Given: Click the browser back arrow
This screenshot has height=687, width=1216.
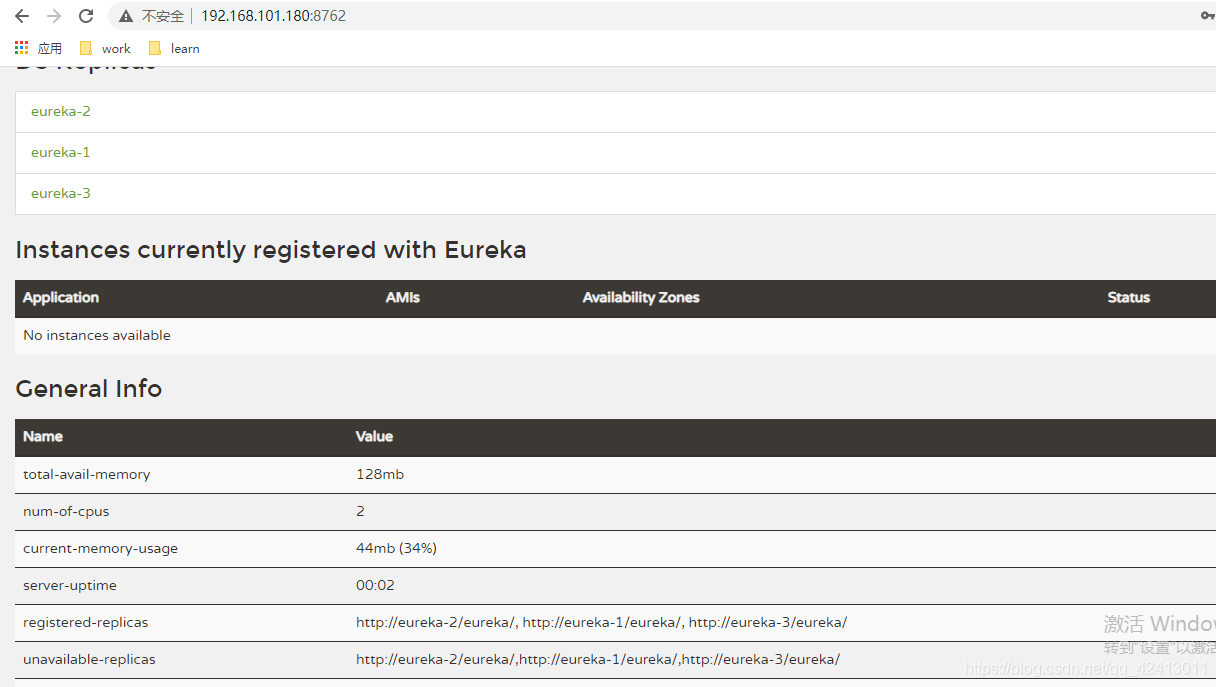Looking at the screenshot, I should tap(22, 16).
